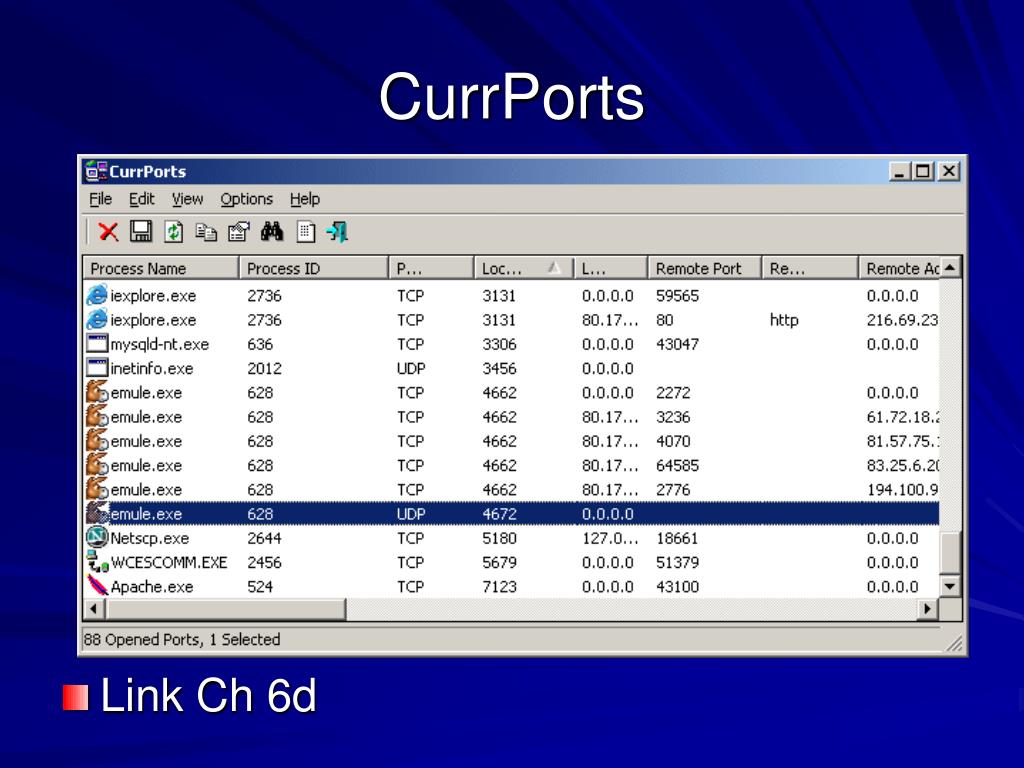Open the Edit menu
The height and width of the screenshot is (768, 1024).
(x=142, y=199)
